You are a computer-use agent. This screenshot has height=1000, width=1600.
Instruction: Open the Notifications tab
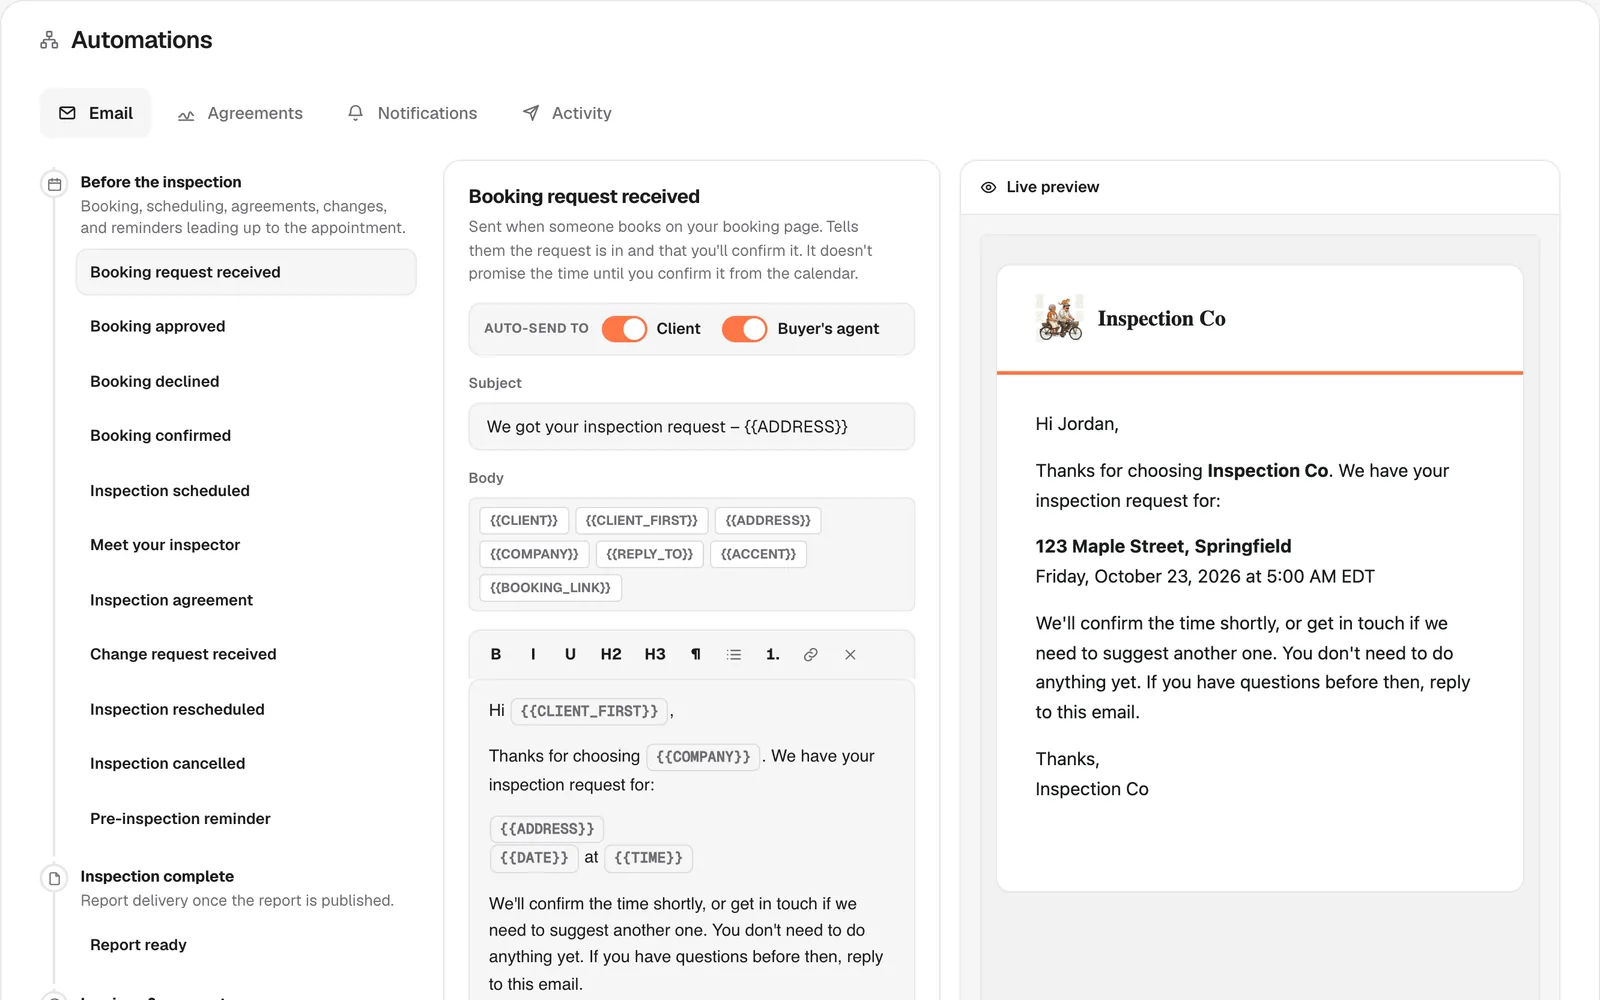412,113
